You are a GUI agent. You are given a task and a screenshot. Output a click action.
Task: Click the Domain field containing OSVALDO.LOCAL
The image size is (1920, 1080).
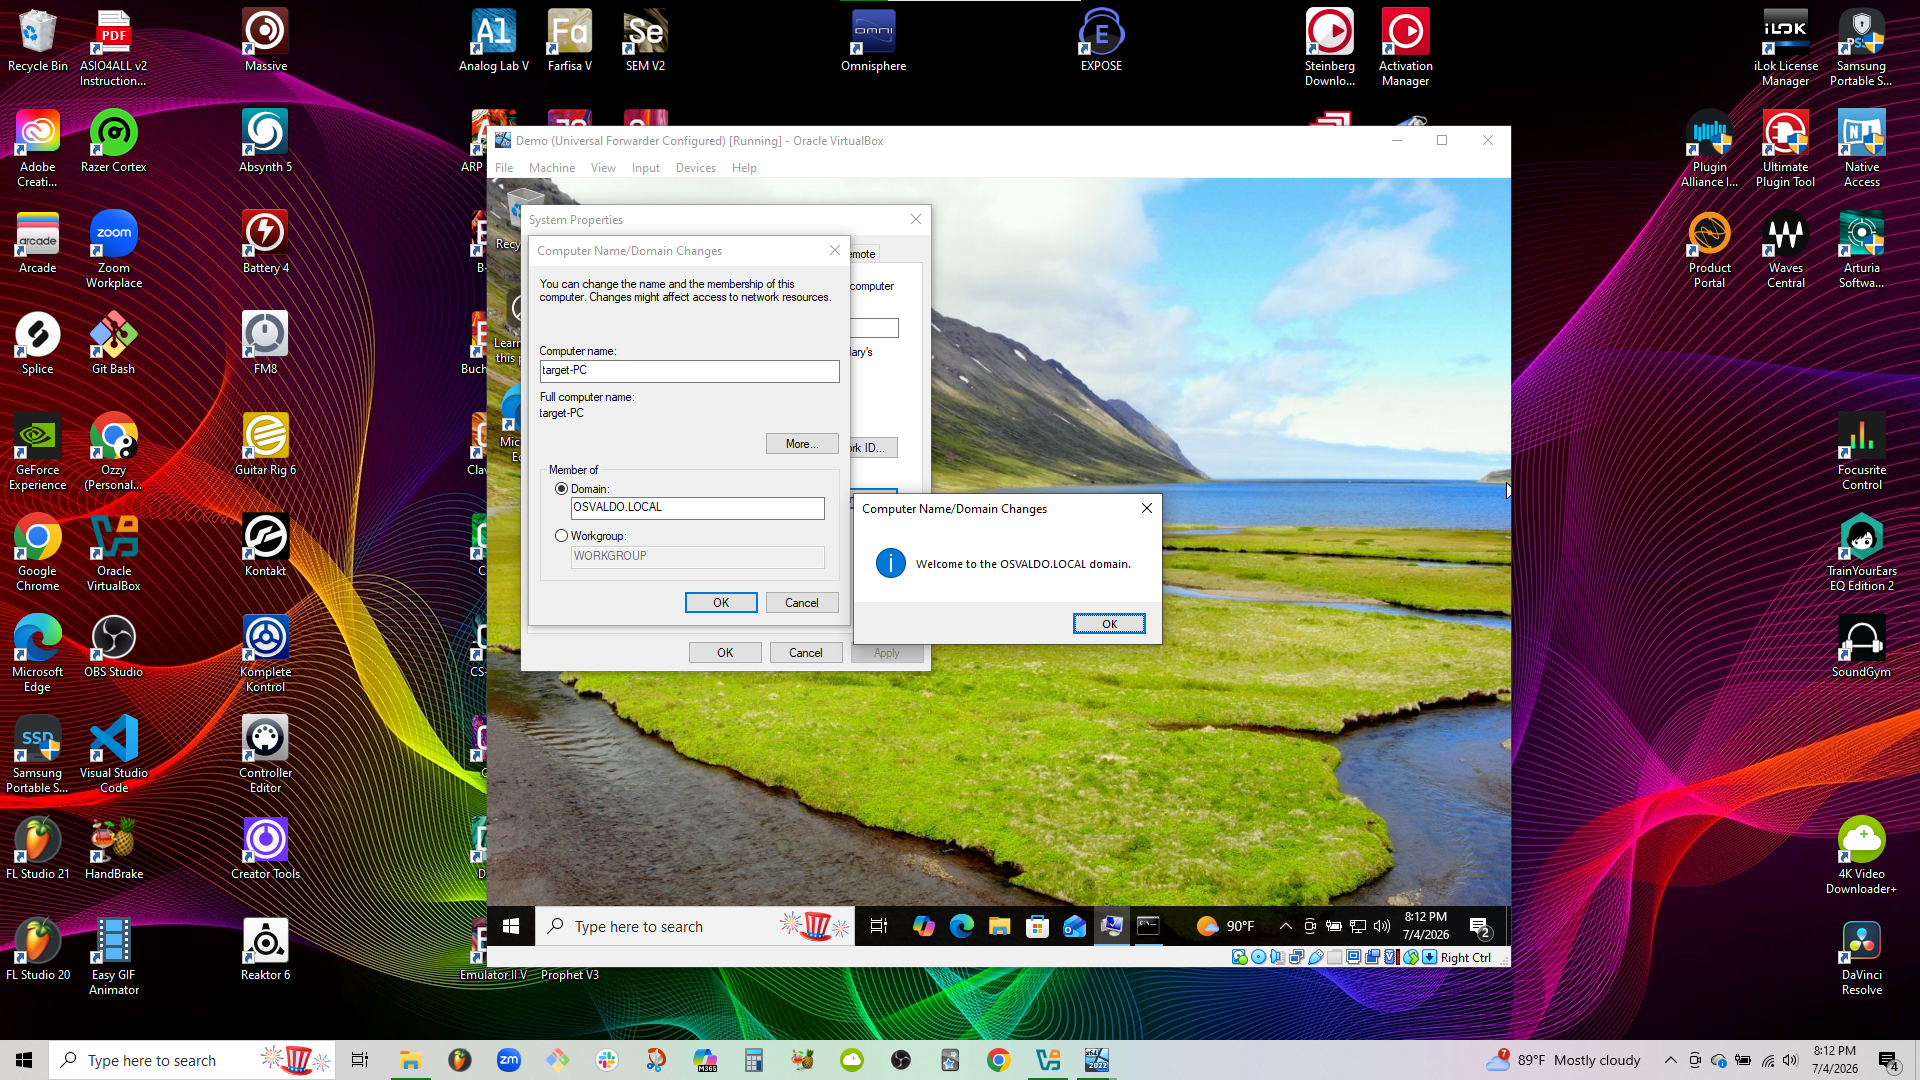point(697,508)
